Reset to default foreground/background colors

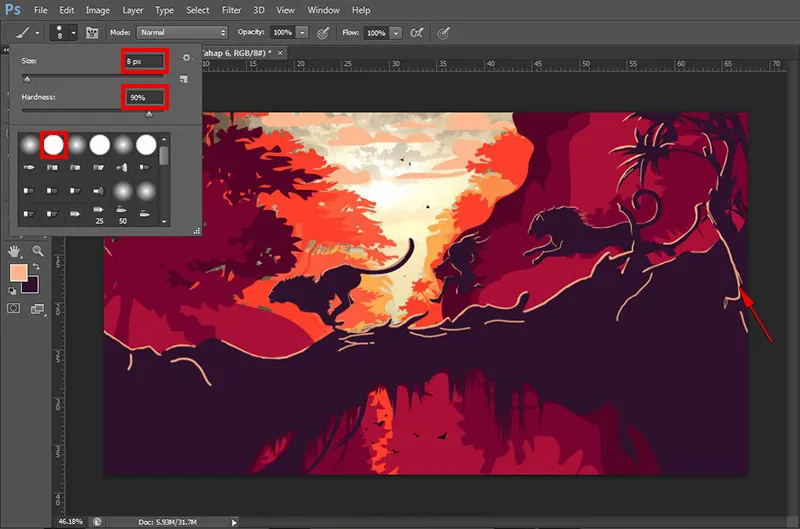point(14,290)
